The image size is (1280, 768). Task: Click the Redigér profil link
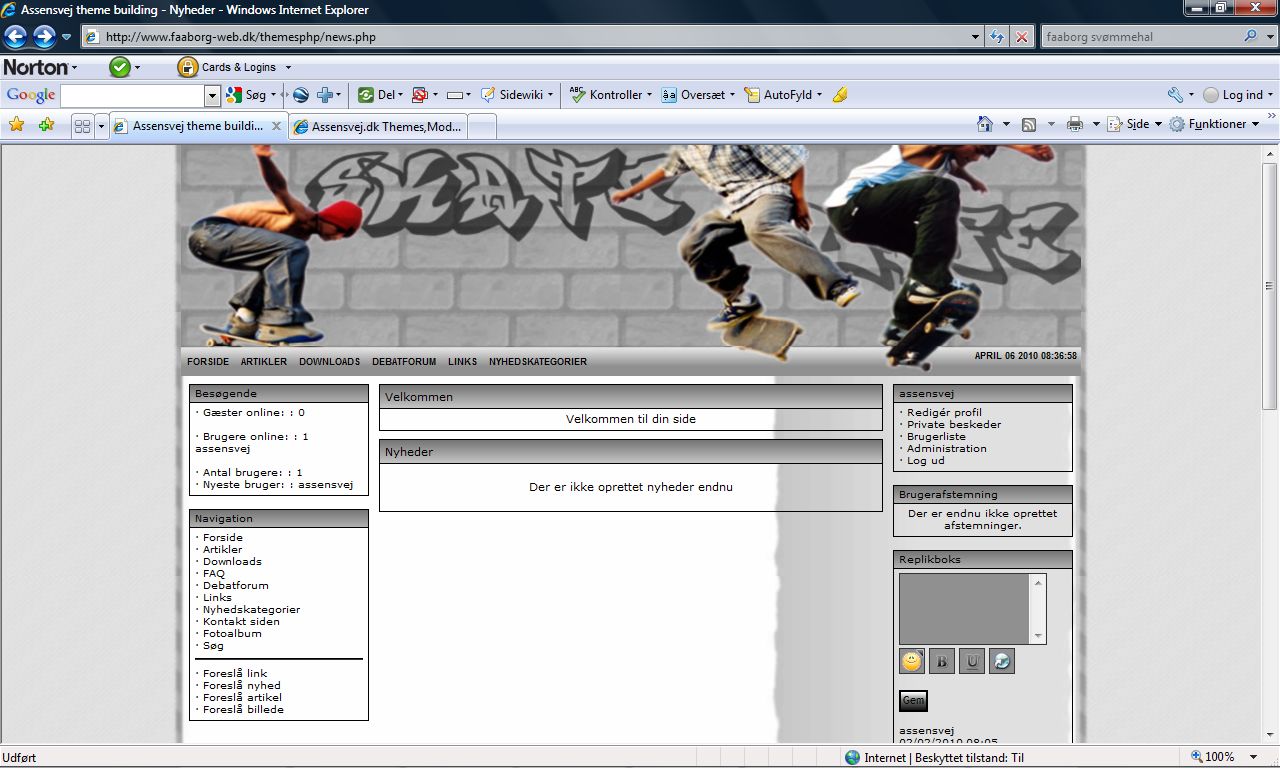[x=944, y=412]
